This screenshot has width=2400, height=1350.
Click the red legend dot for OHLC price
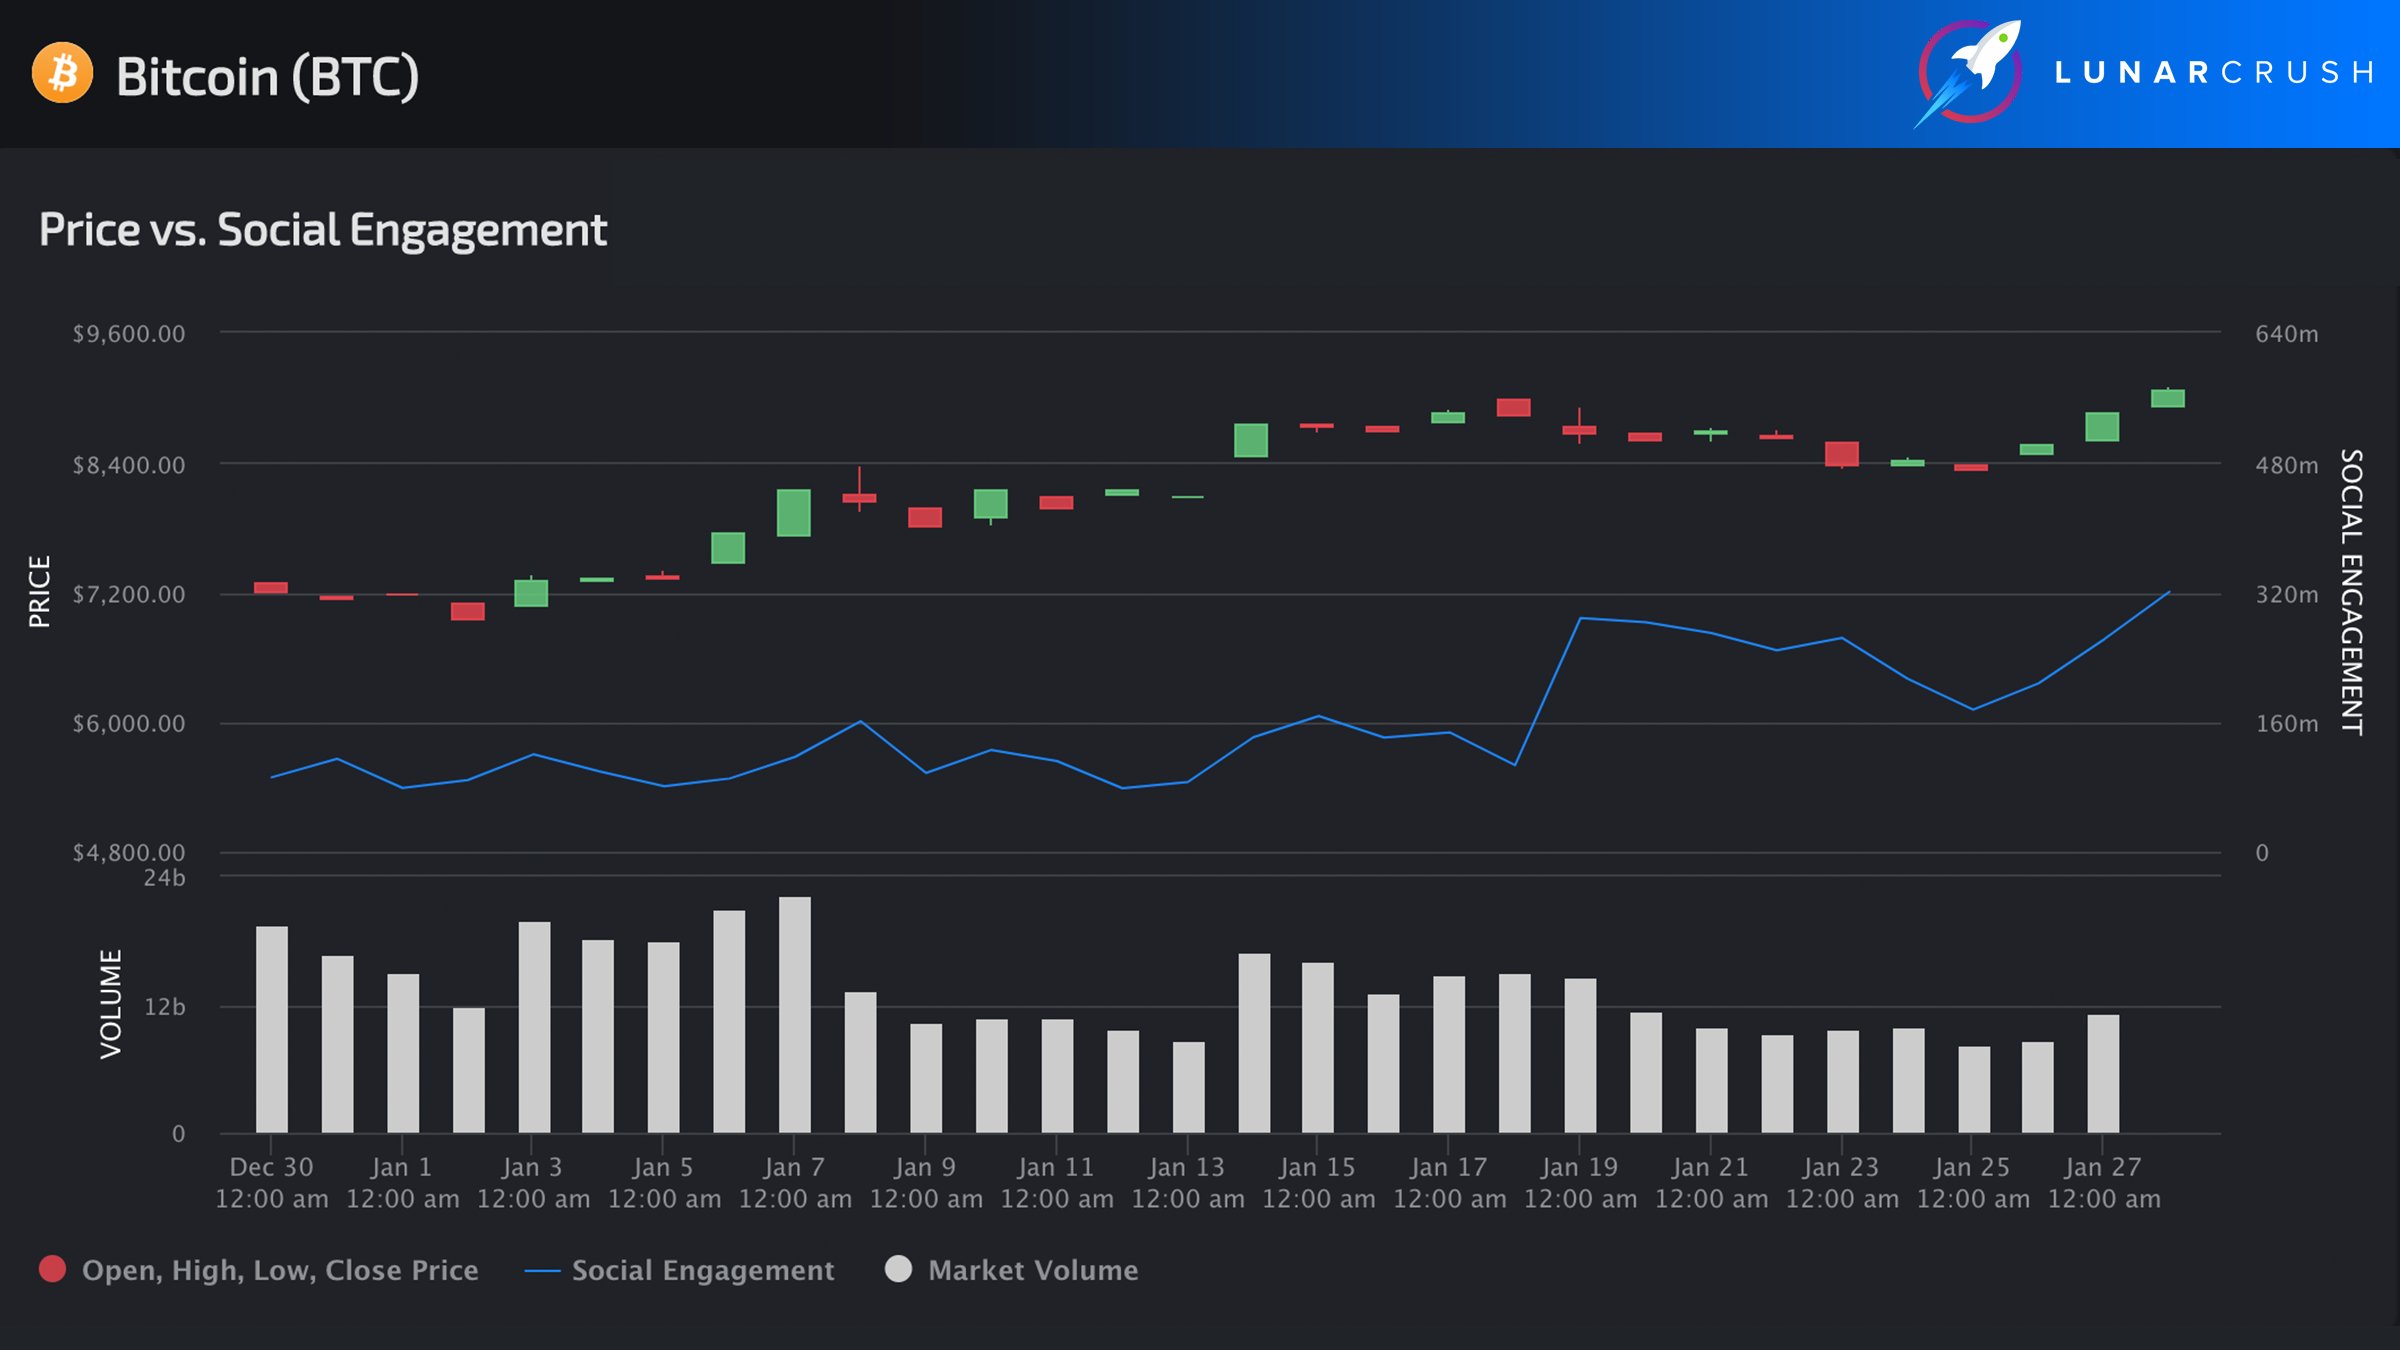click(x=52, y=1269)
